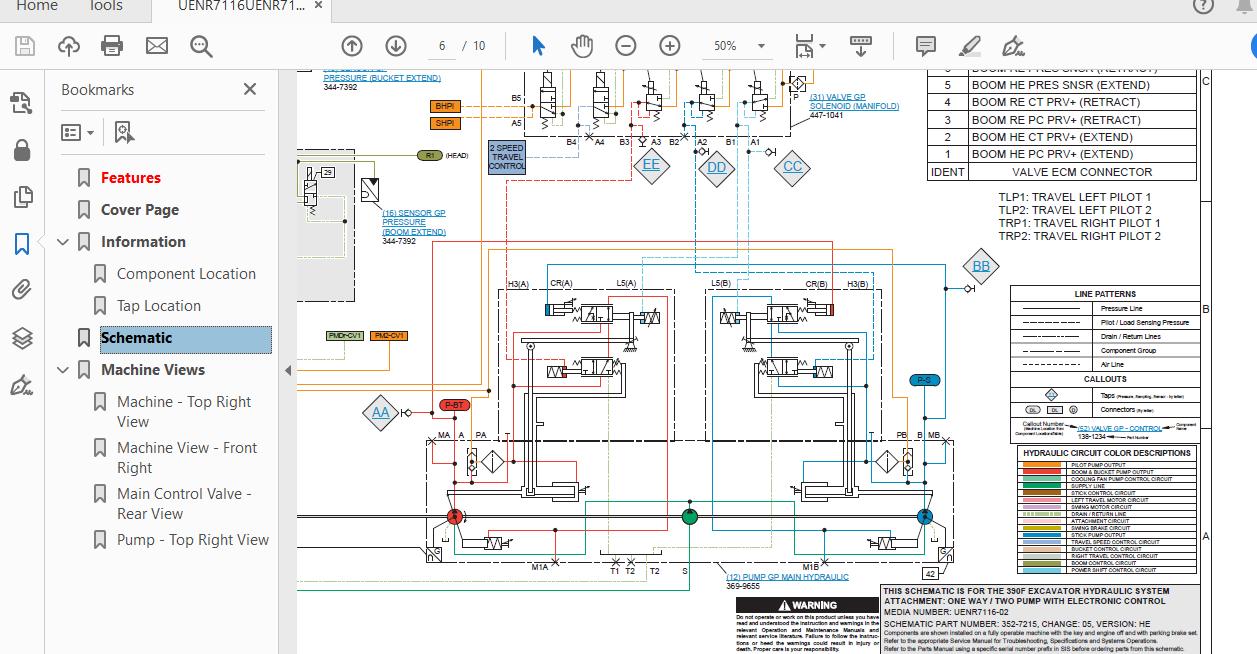Select the Machine Views bookmark
Image resolution: width=1257 pixels, height=654 pixels.
[x=153, y=370]
